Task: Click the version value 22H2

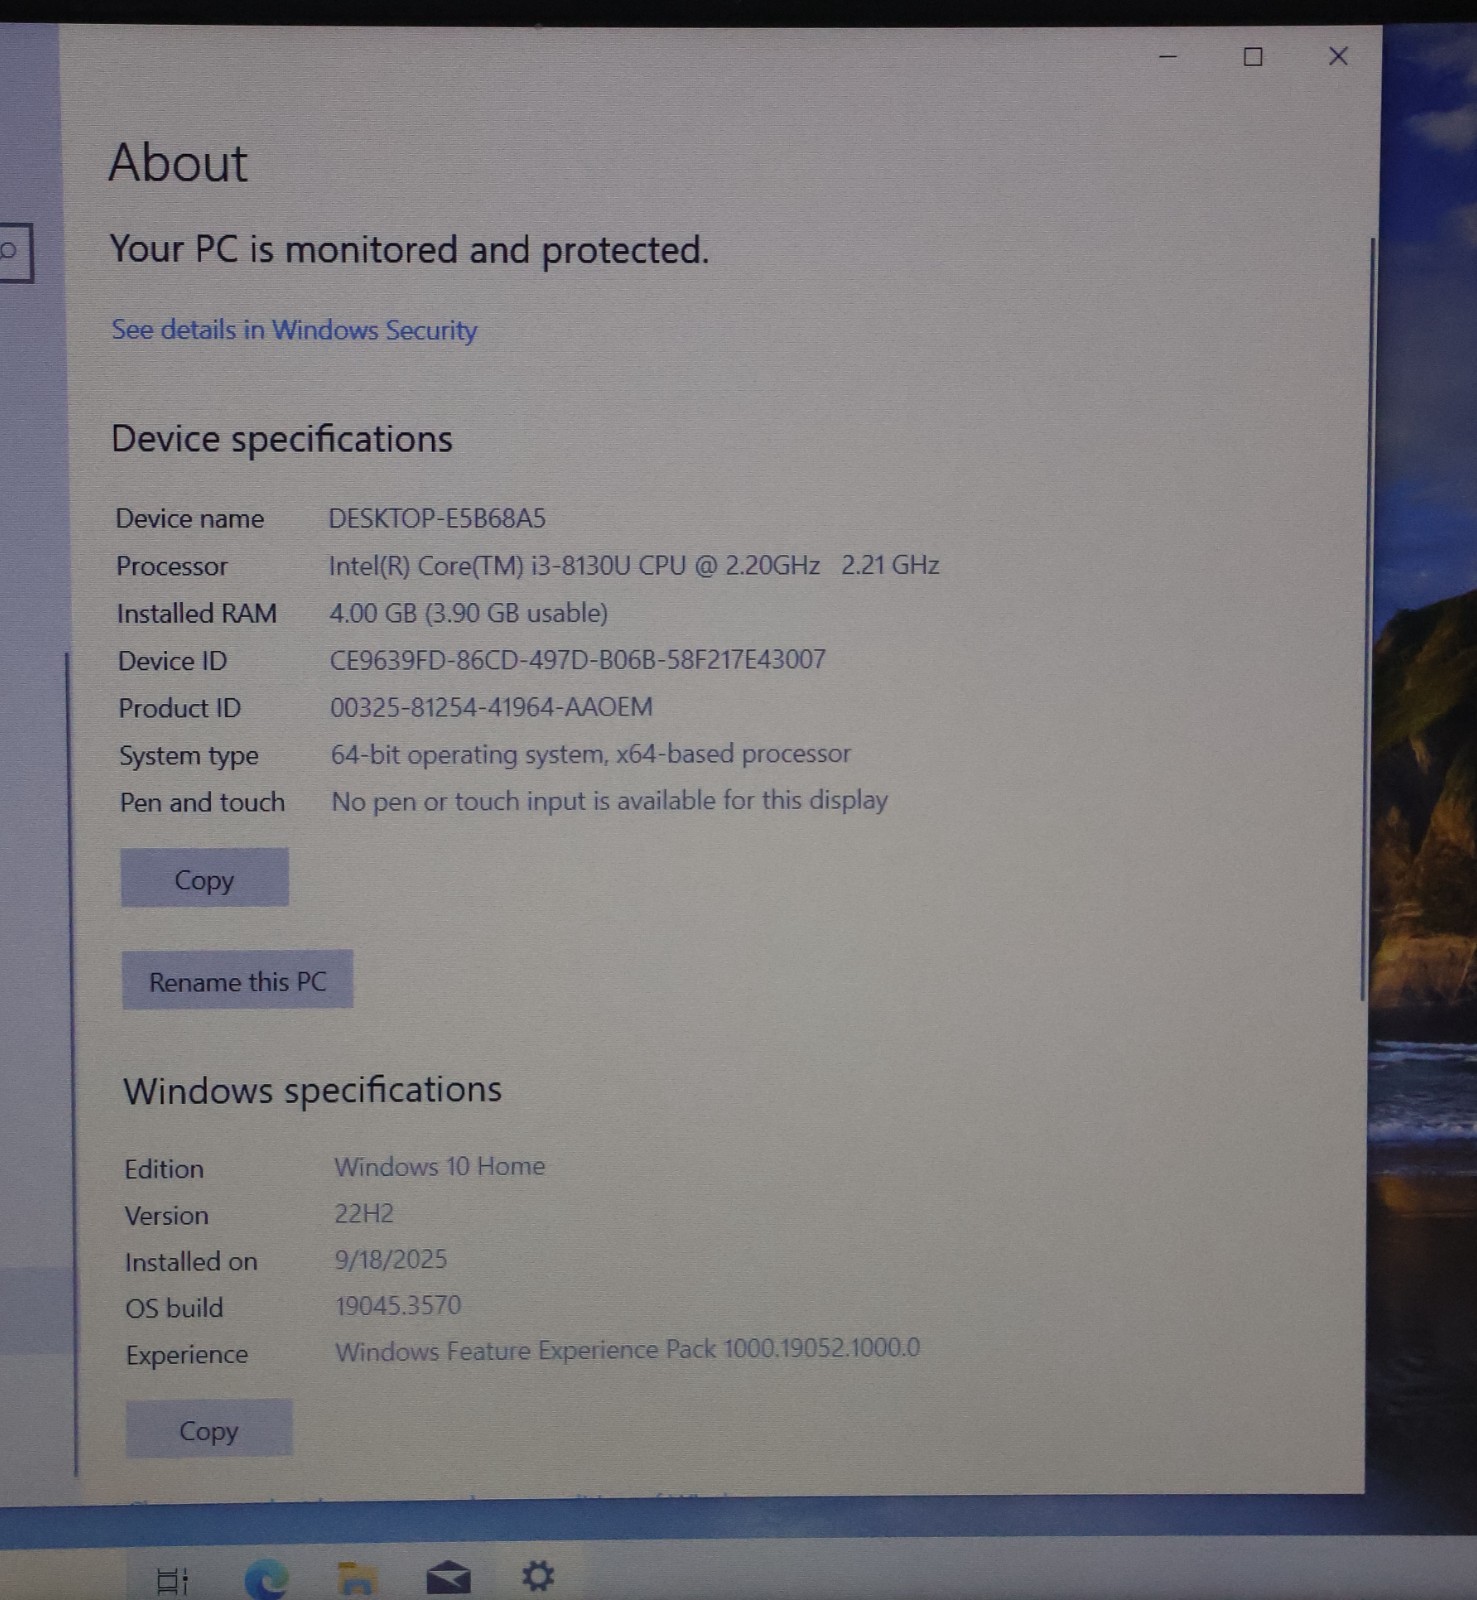Action: coord(364,1214)
